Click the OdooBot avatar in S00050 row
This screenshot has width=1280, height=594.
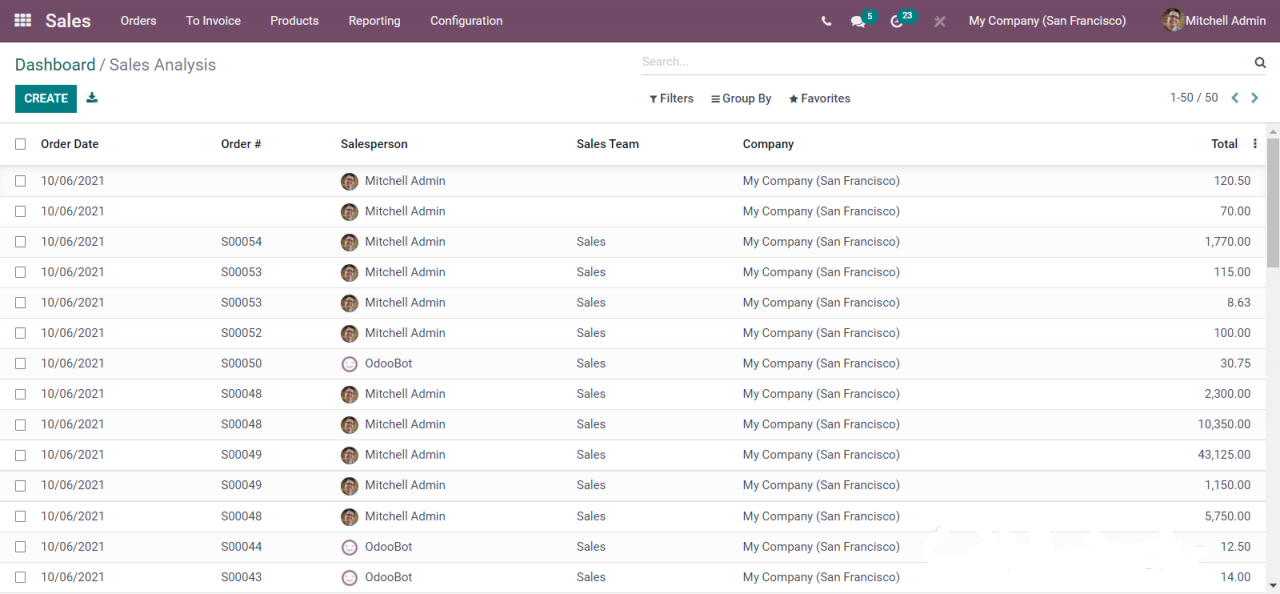click(349, 364)
